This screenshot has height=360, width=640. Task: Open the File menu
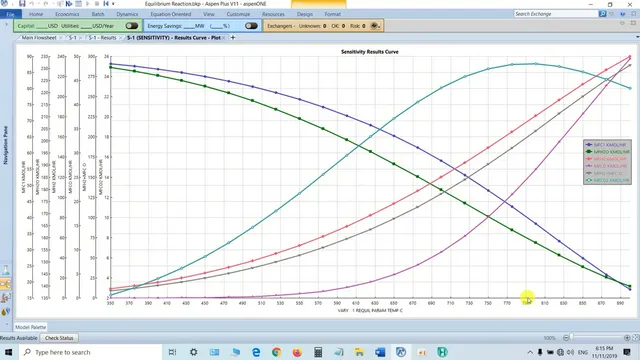point(10,14)
